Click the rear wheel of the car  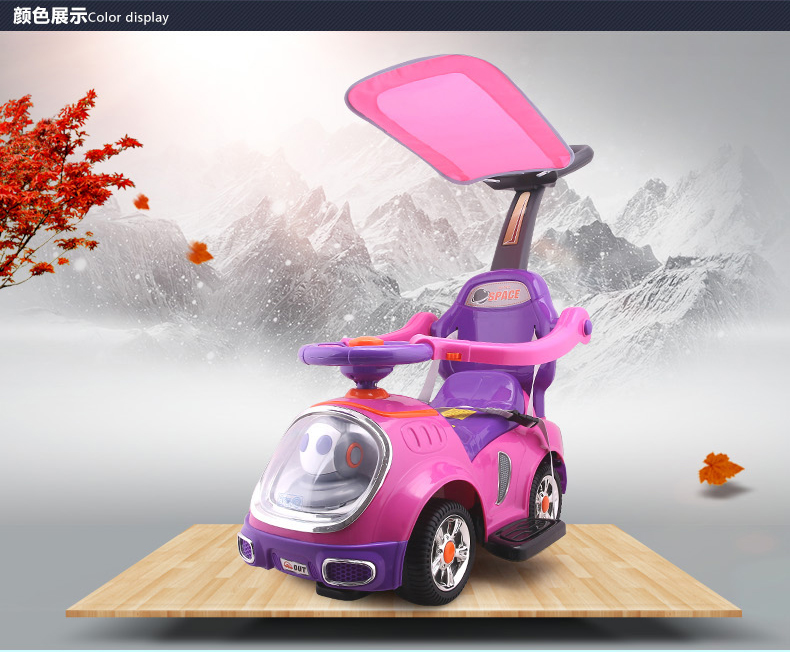click(x=546, y=495)
